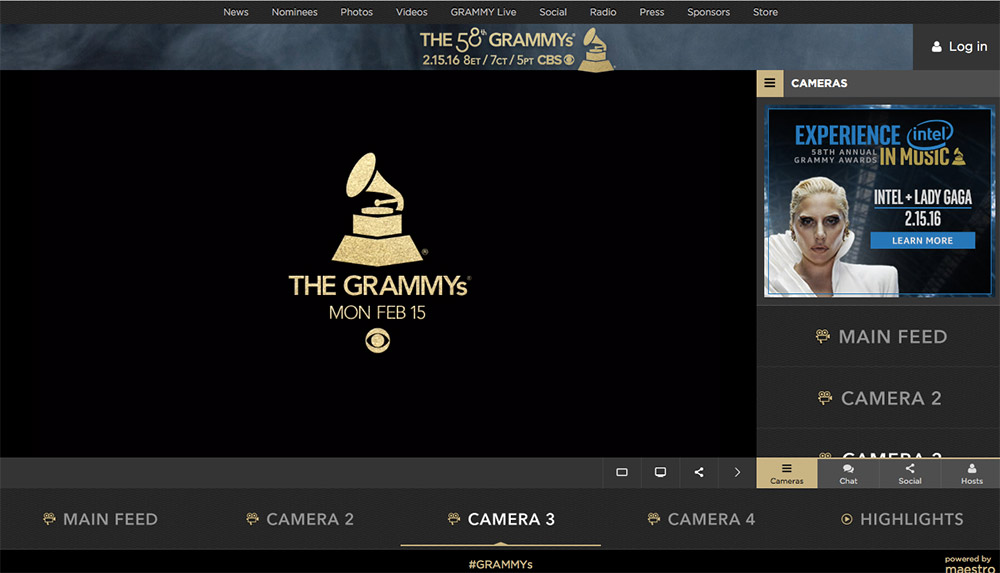Choose Main Feed in bottom bar

pos(100,519)
